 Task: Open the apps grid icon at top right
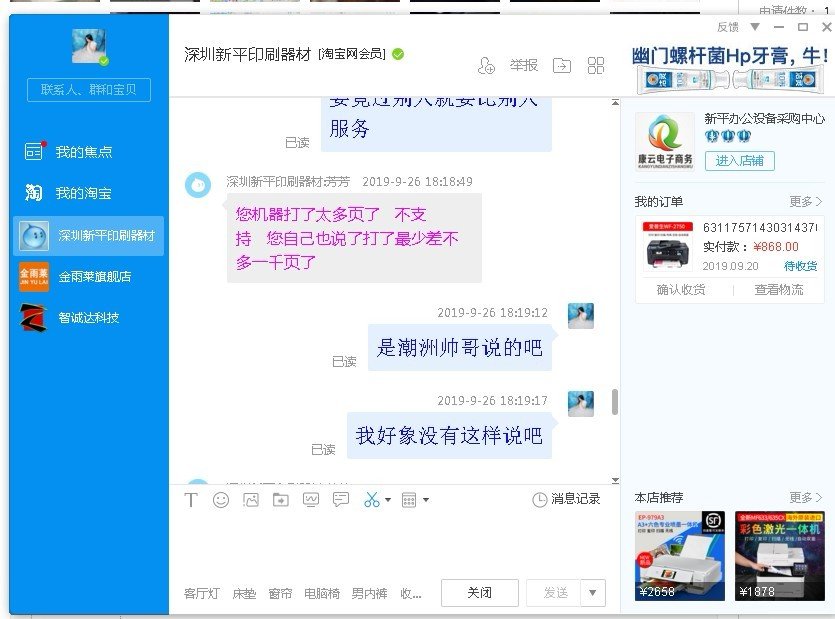596,64
